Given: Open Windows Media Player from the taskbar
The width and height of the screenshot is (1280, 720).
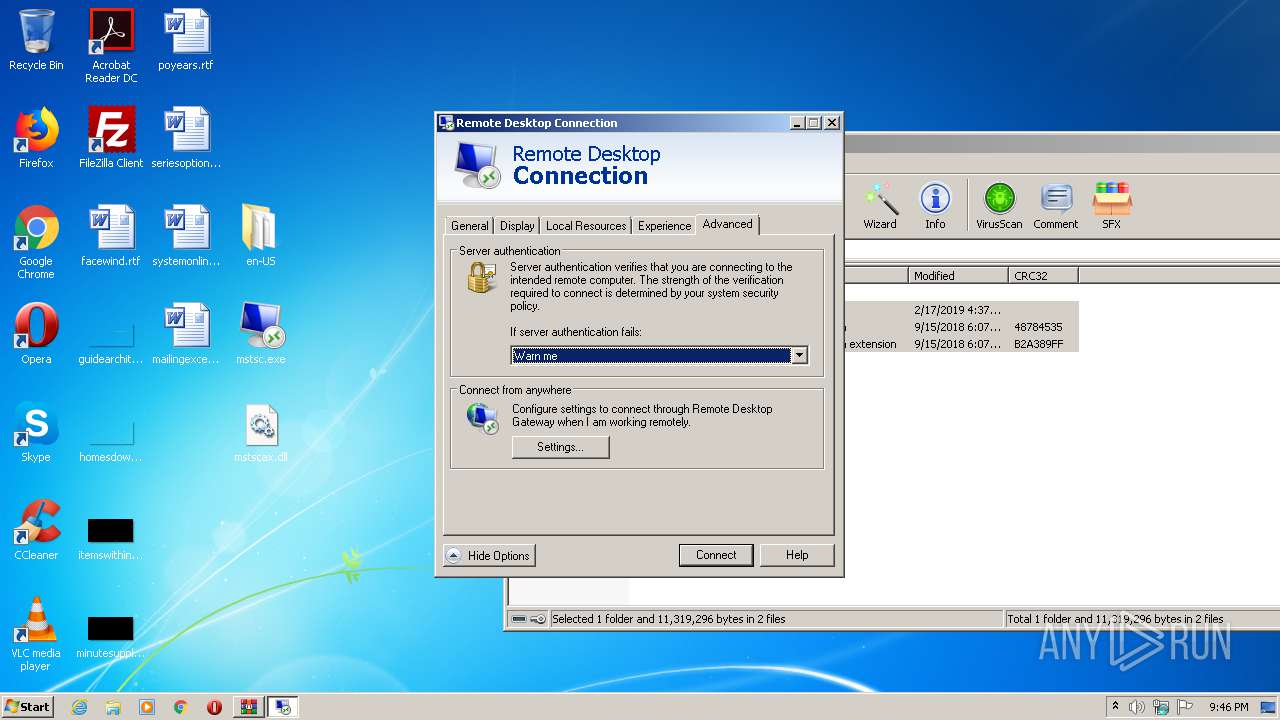Looking at the screenshot, I should [x=147, y=707].
